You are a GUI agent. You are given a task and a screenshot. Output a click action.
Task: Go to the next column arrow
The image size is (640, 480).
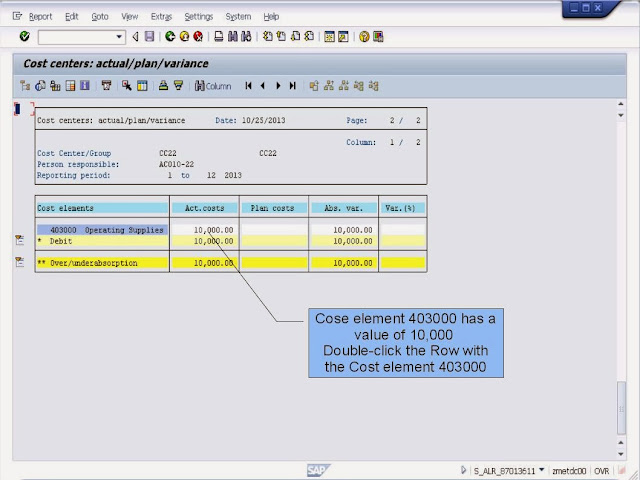pos(278,86)
